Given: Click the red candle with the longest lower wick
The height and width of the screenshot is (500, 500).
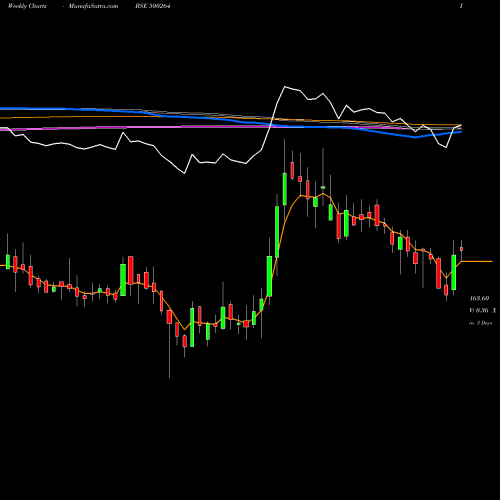Looking at the screenshot, I should point(169,317).
